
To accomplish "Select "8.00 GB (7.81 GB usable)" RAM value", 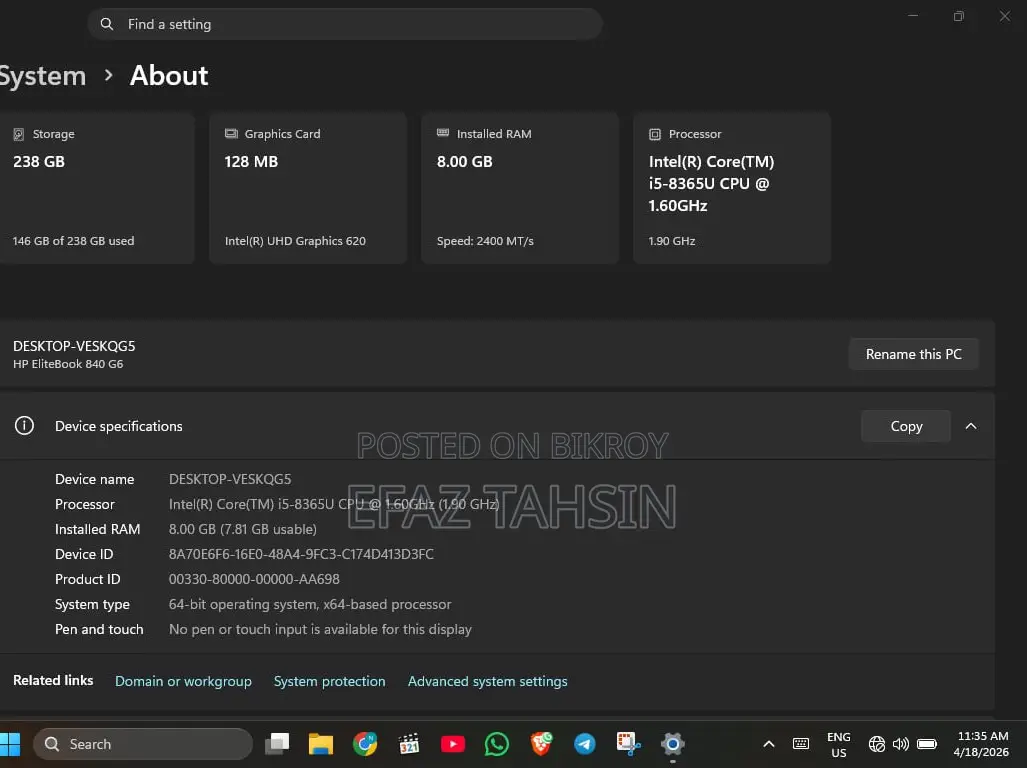I will click(243, 529).
